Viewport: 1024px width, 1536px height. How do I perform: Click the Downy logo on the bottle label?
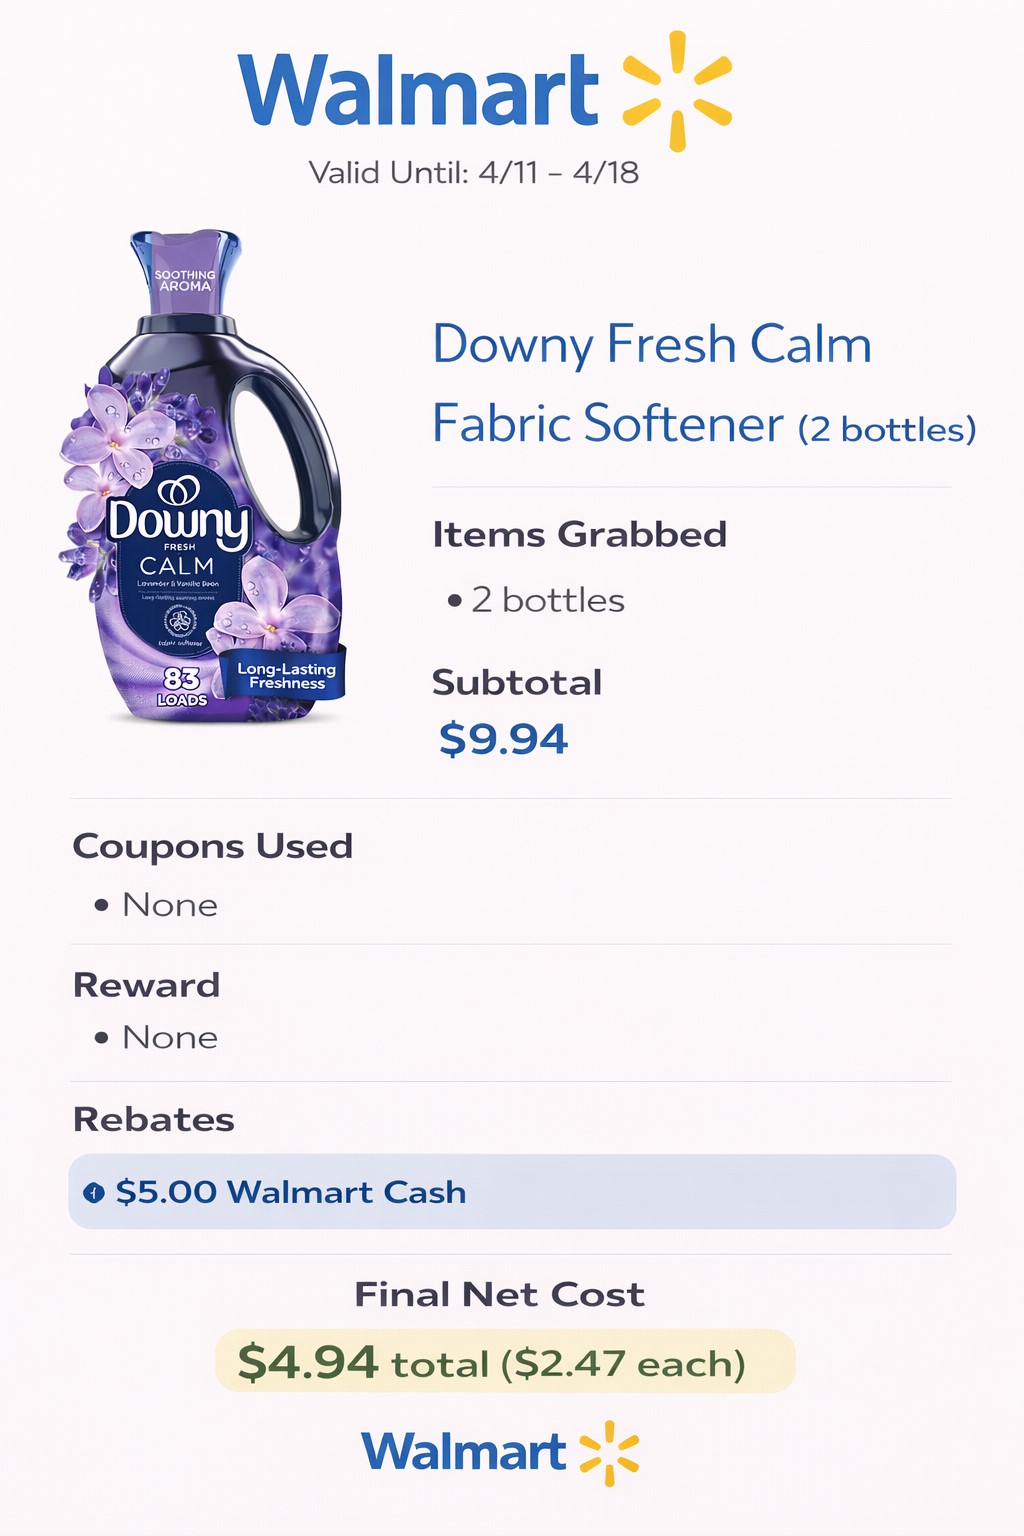178,516
